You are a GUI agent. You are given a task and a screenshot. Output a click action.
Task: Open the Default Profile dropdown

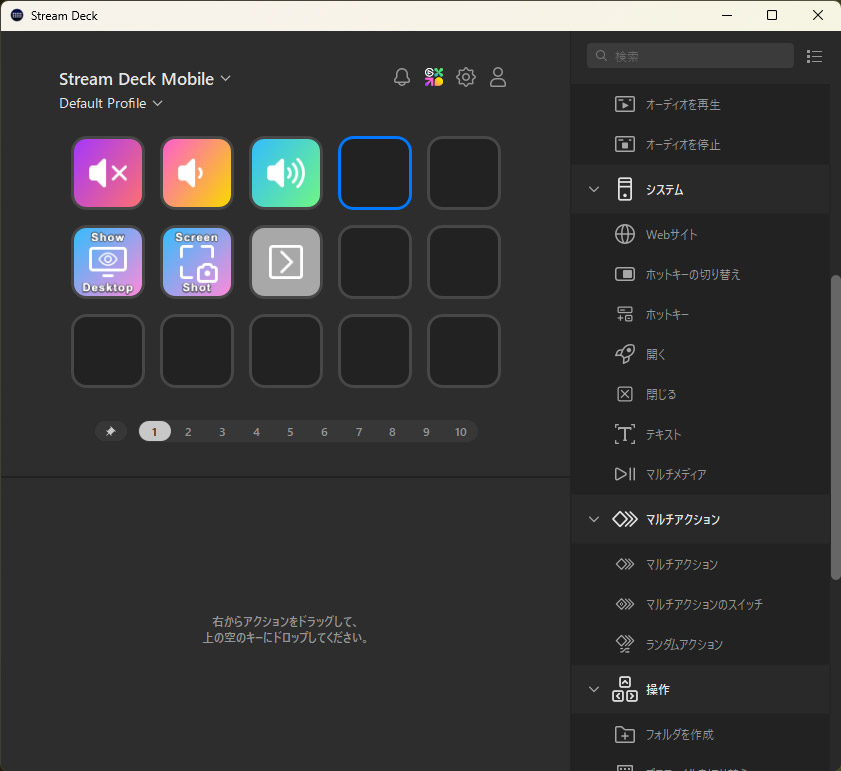110,103
